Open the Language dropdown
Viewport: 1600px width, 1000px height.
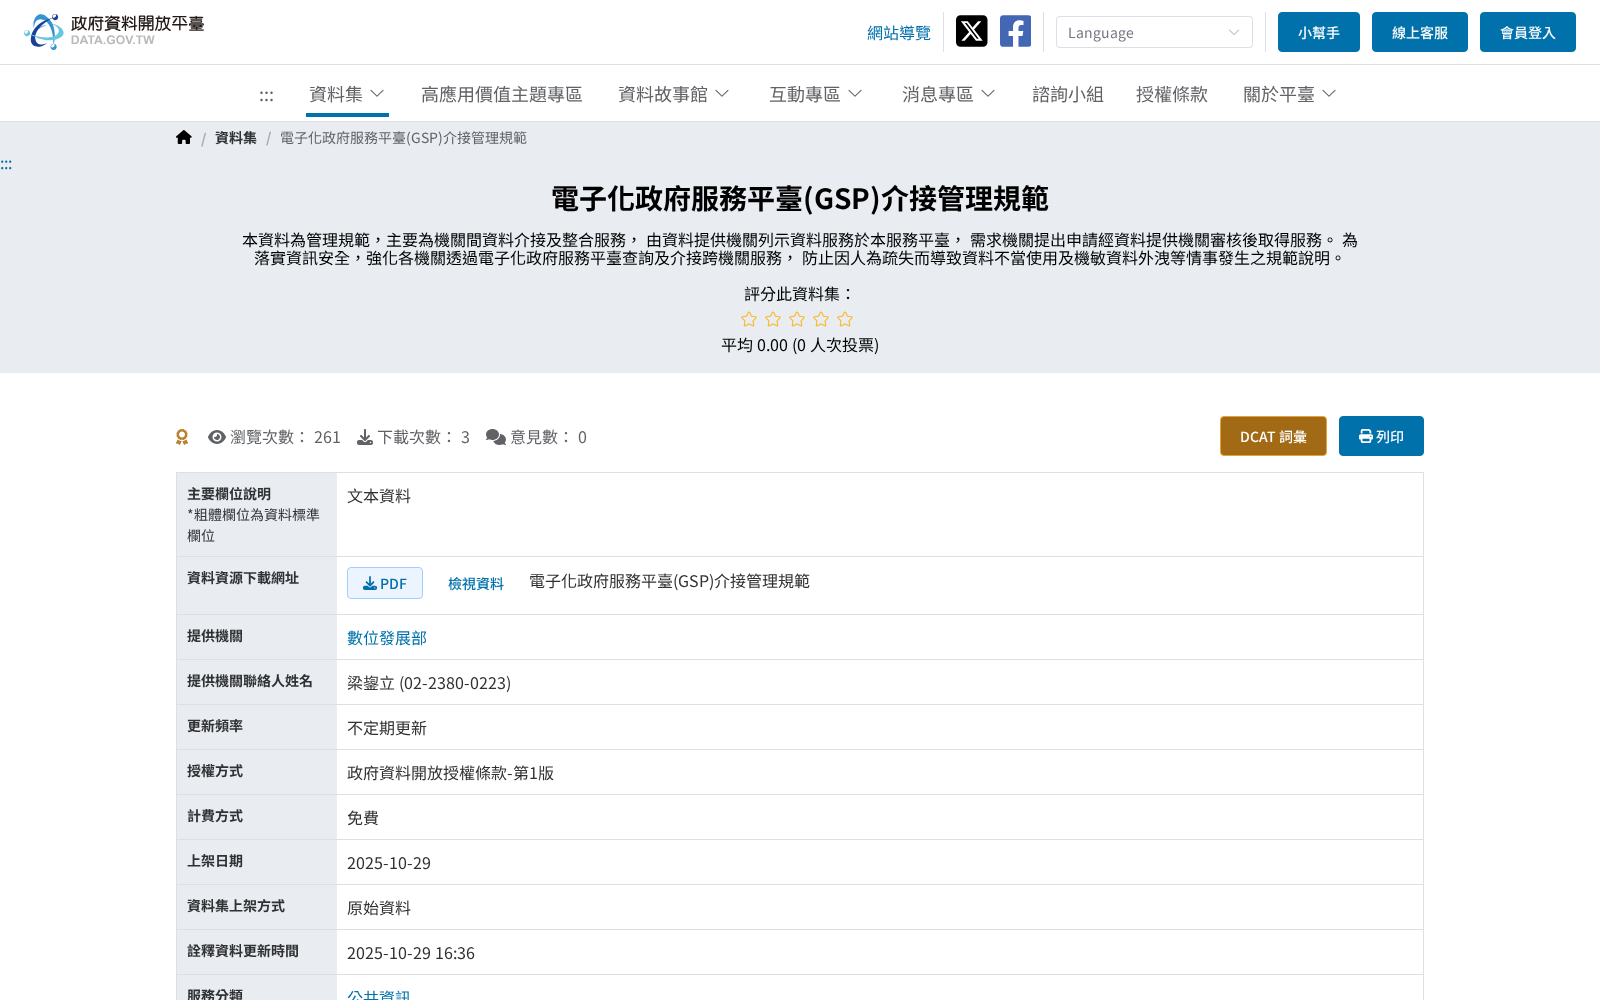1154,32
